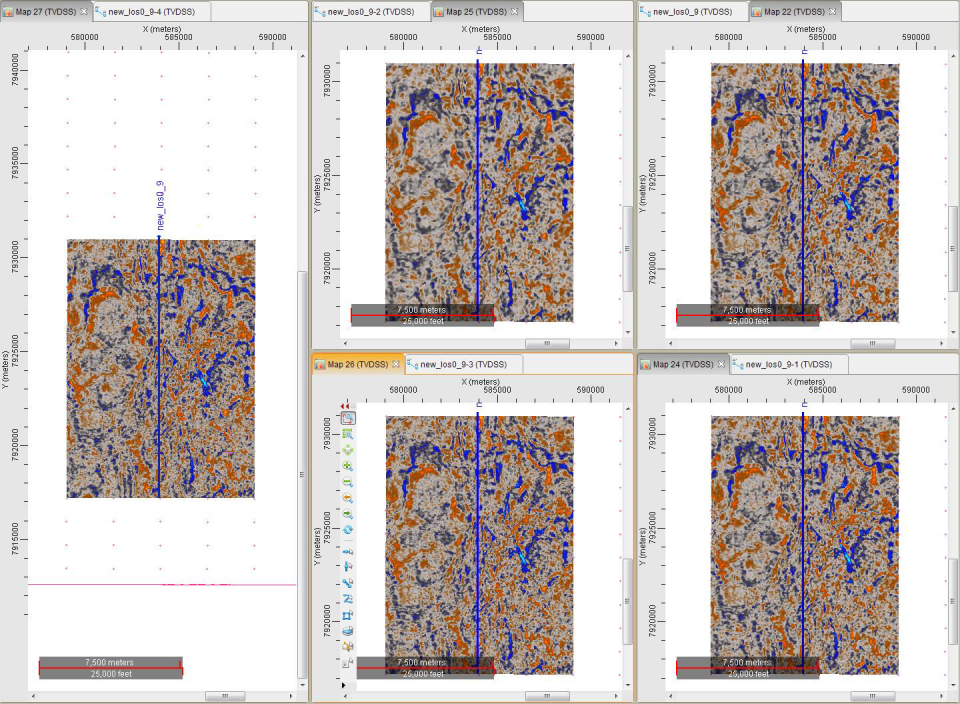Viewport: 960px width, 704px height.
Task: Open the new_los0_9-1 (TVDSS) tab
Action: click(789, 364)
